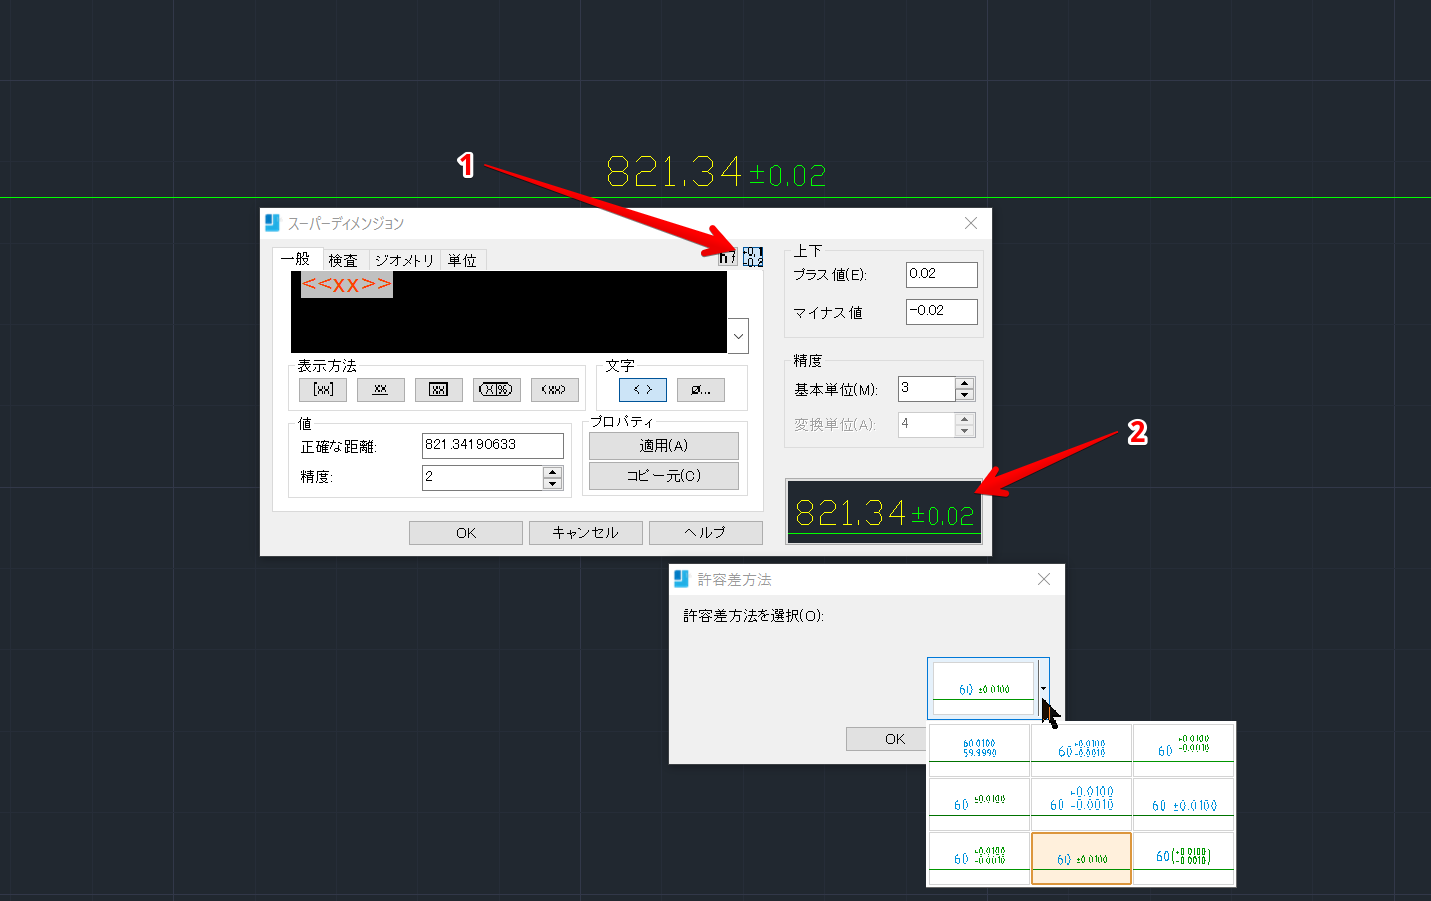Choose the top-right raised deviation tolerance style
Viewport: 1431px width, 901px height.
[1184, 750]
